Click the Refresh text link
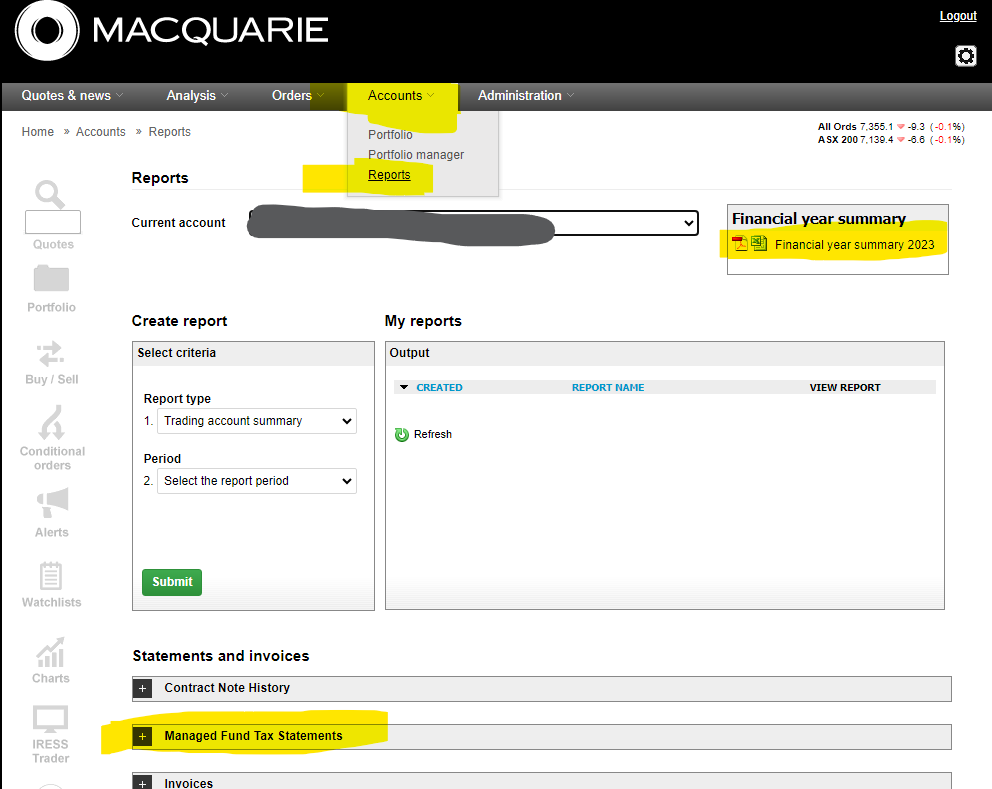The image size is (992, 789). (433, 435)
